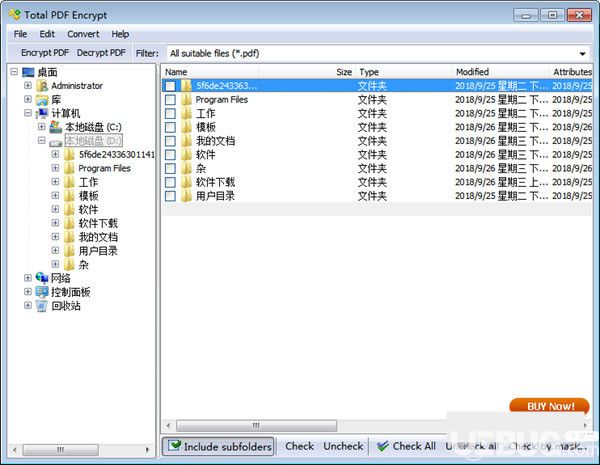This screenshot has width=600, height=465.
Task: Collapse the 桌面 root tree node
Action: 14,72
